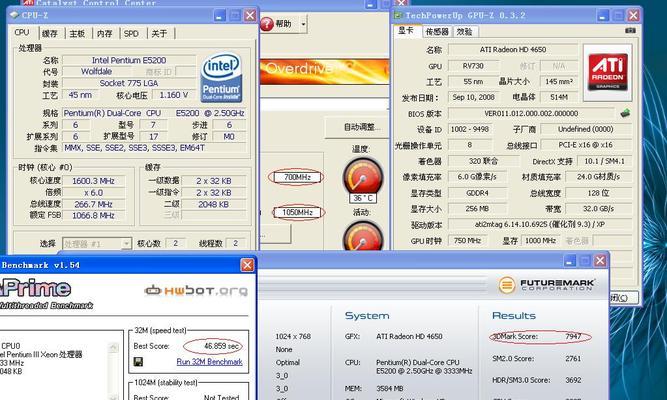Click the 1000 MHz memory clock in GPU-Z
The height and width of the screenshot is (400, 667).
(x=540, y=241)
